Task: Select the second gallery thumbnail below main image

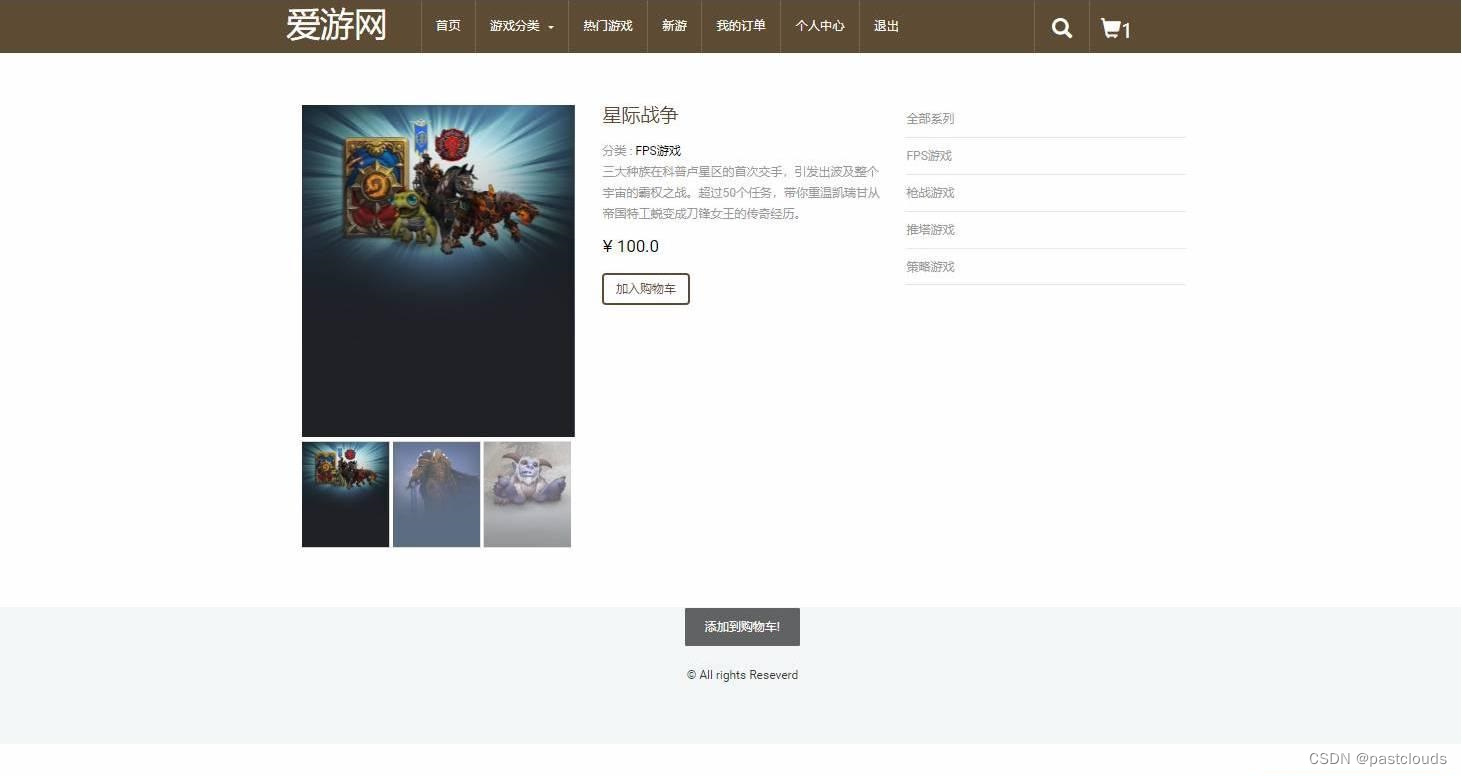Action: click(x=436, y=494)
